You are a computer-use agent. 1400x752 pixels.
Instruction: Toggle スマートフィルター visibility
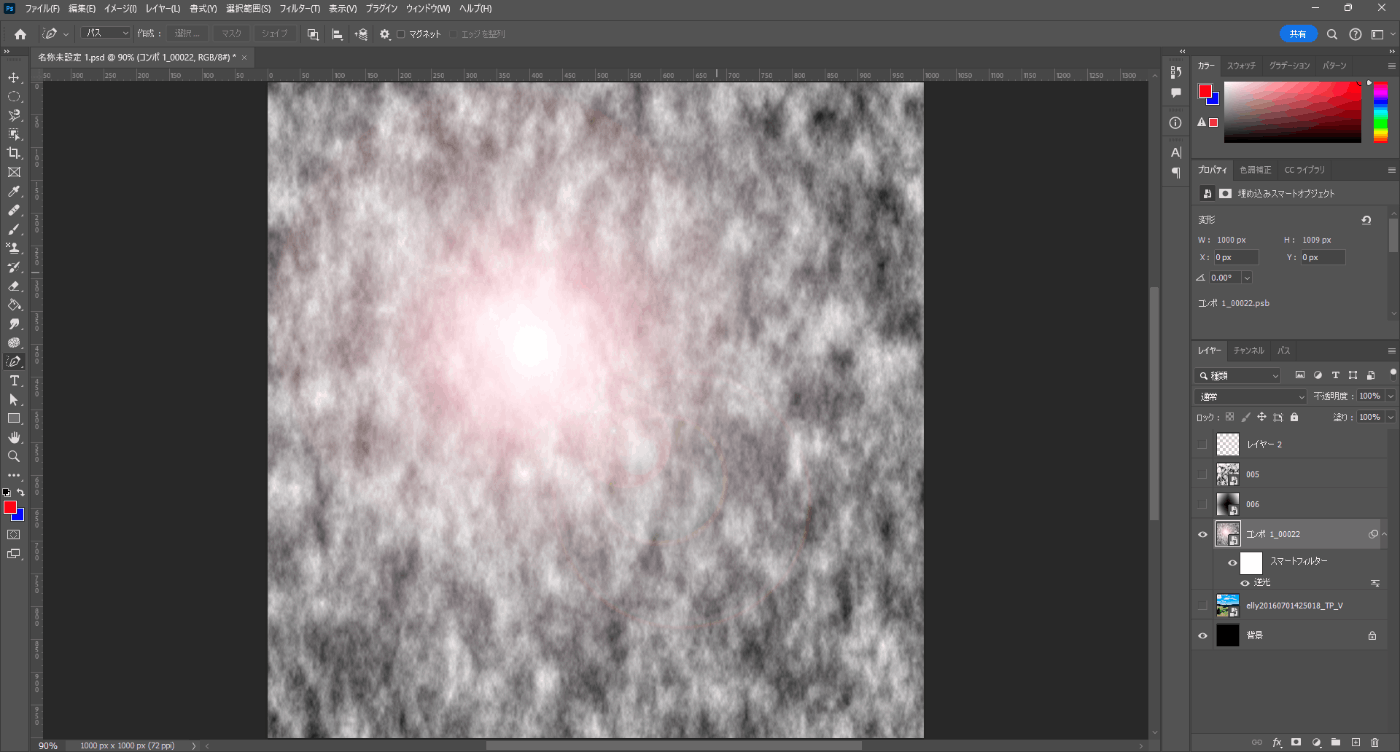pos(1233,563)
